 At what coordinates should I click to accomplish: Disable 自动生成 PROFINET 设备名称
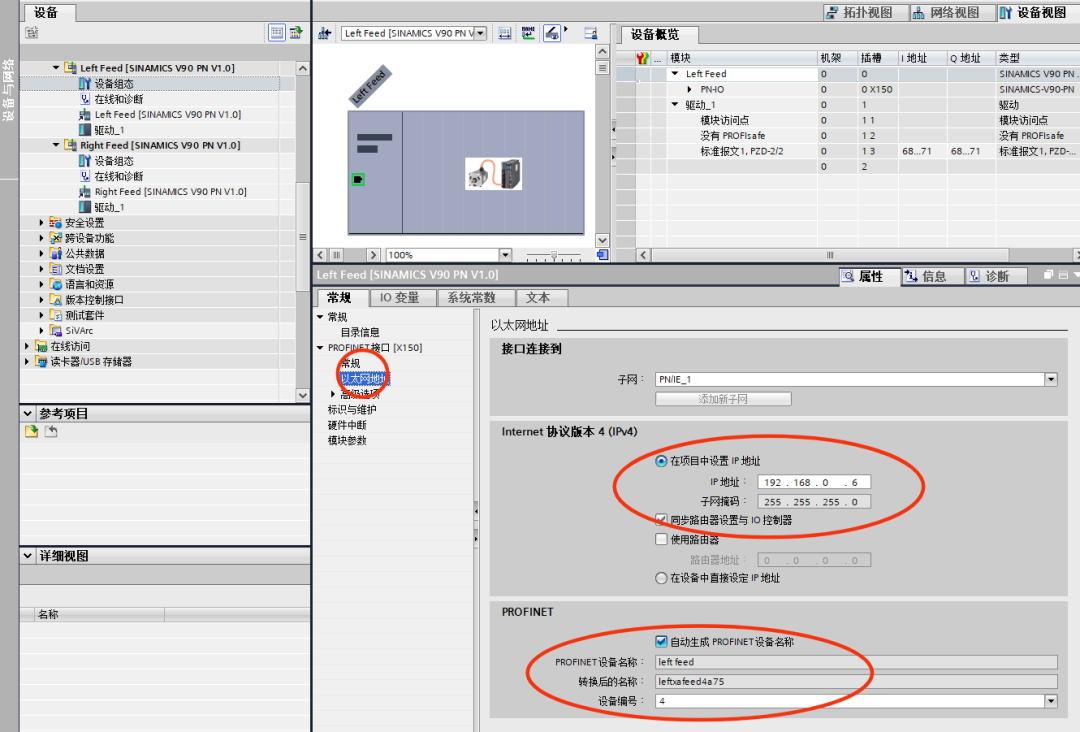click(x=661, y=642)
